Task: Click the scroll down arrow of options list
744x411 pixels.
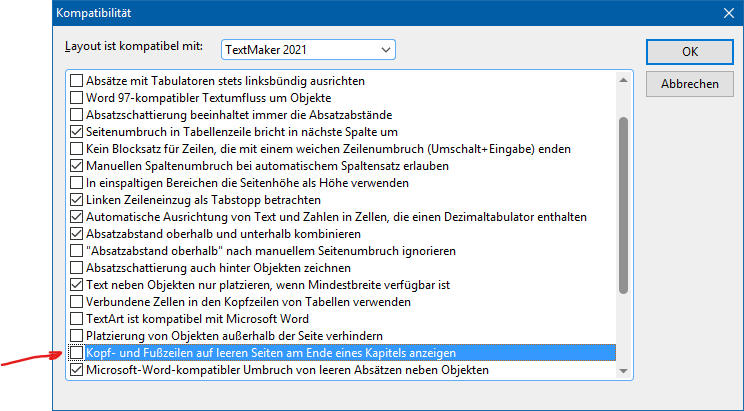Action: tap(624, 371)
